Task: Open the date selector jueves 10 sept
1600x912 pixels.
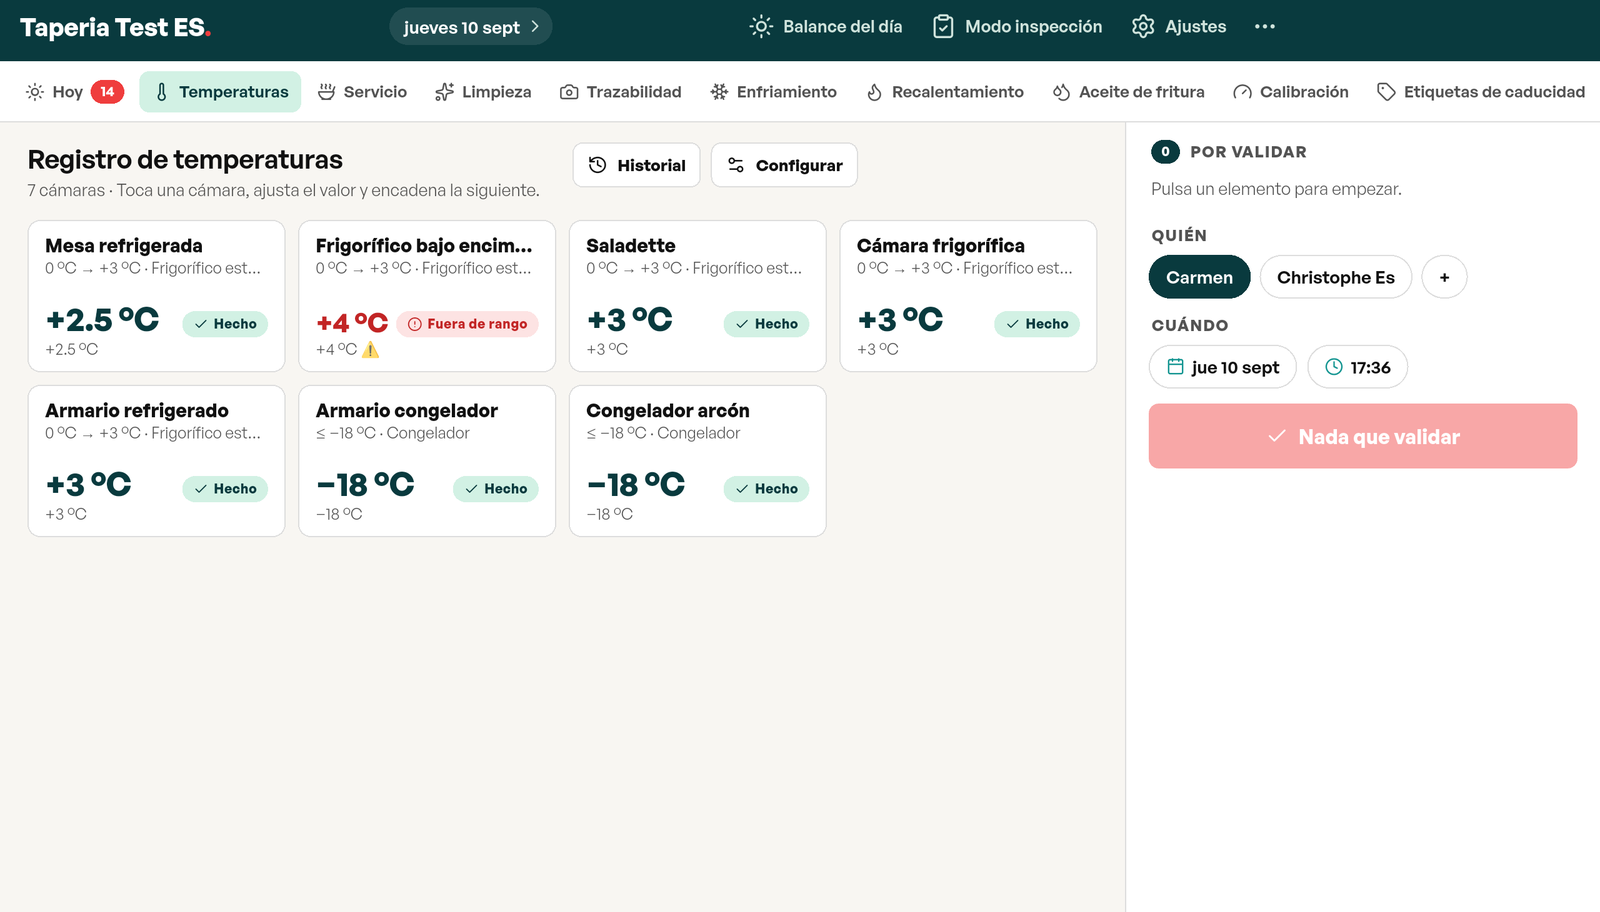Action: click(x=470, y=27)
